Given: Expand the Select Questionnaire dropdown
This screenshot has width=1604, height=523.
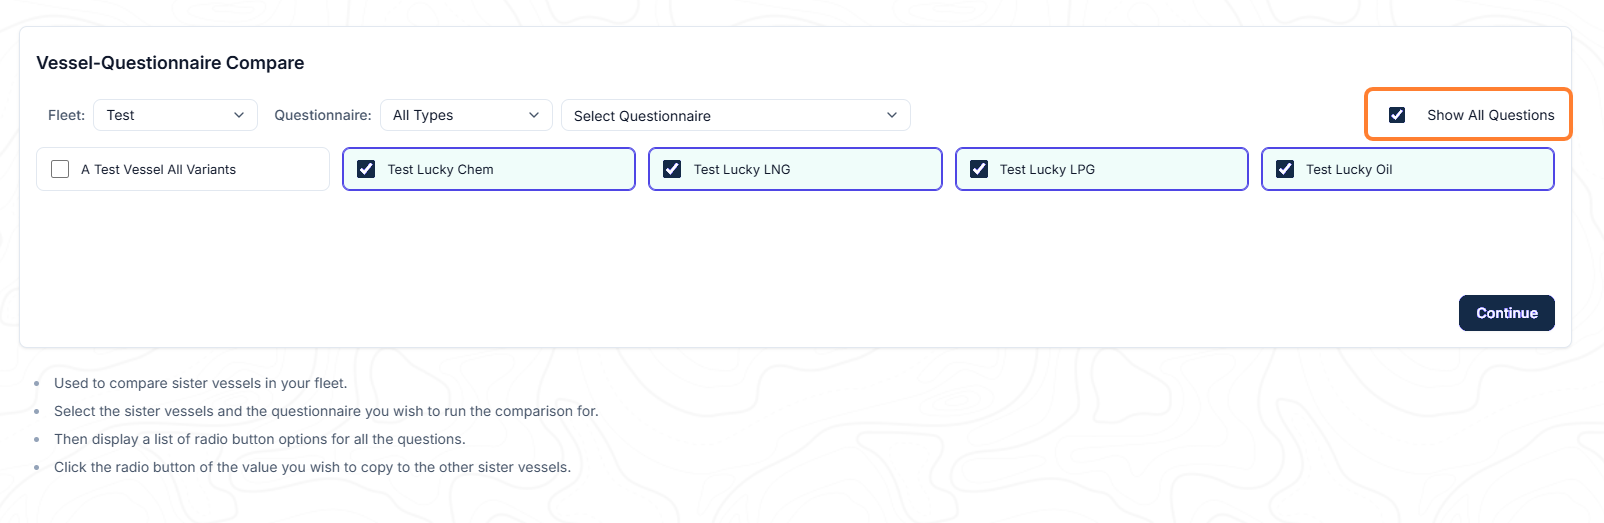Looking at the screenshot, I should click(736, 115).
